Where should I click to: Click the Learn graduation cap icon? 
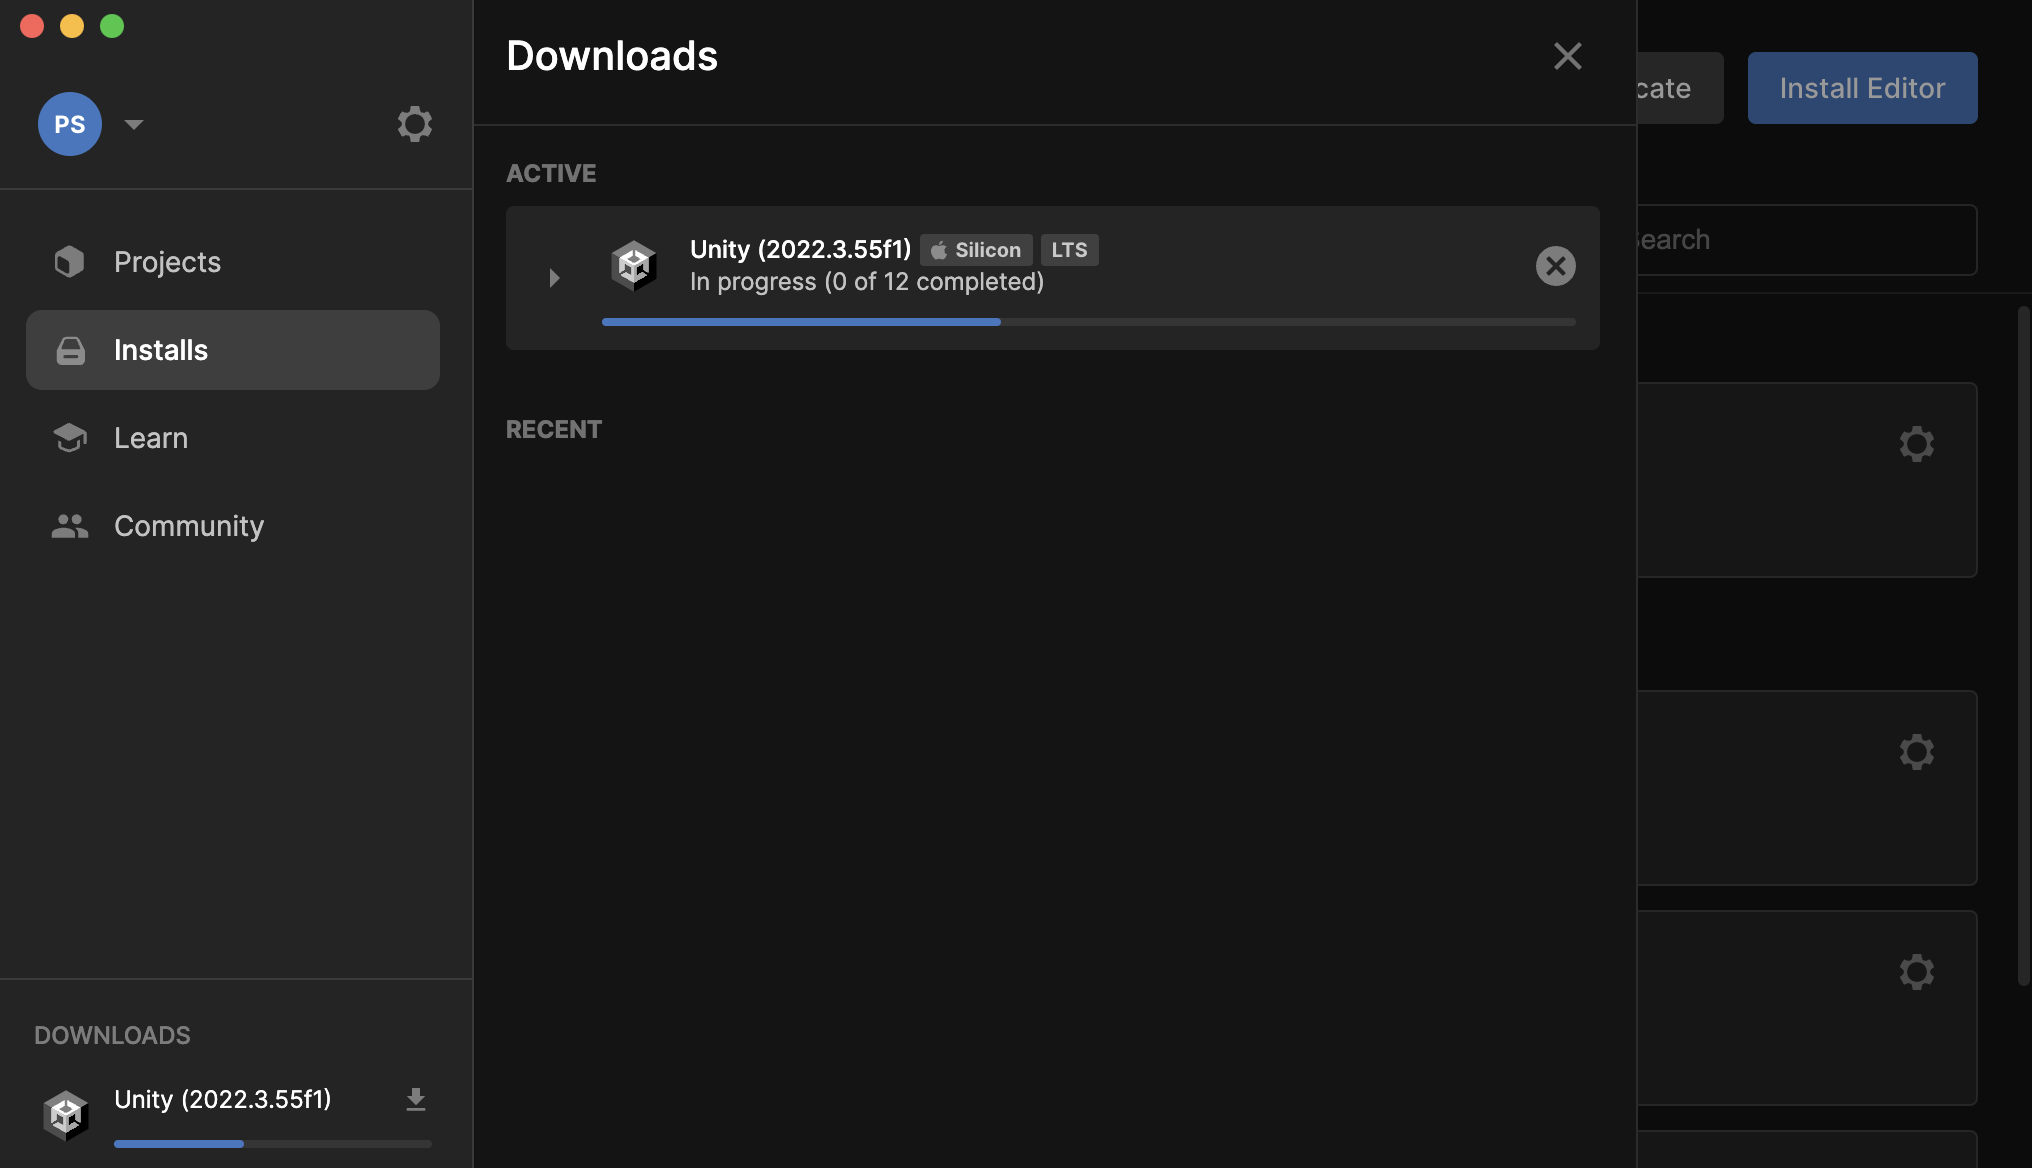[x=69, y=438]
